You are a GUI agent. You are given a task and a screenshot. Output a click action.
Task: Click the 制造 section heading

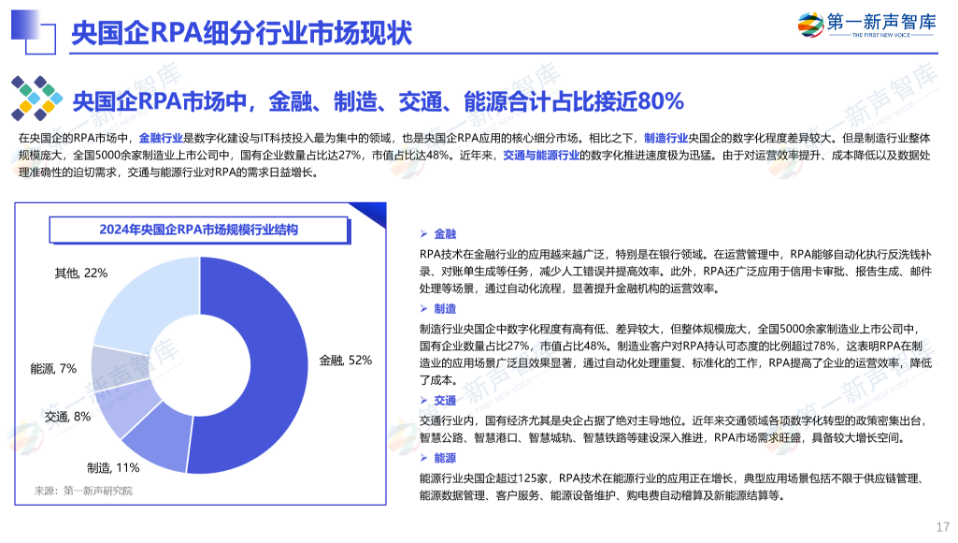coord(445,308)
